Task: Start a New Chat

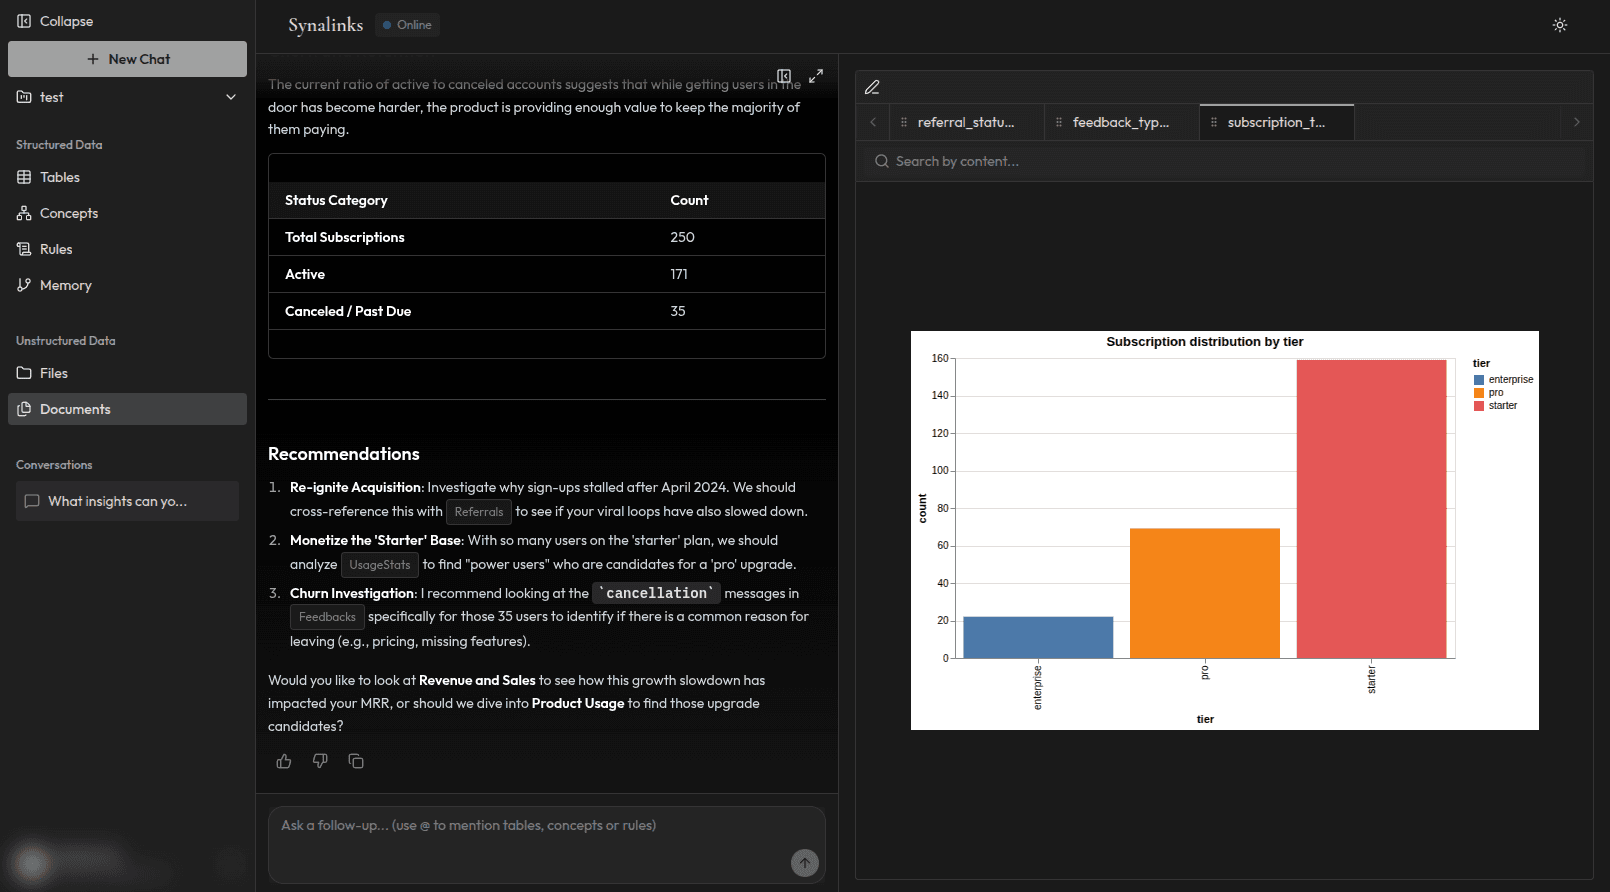Action: tap(128, 59)
